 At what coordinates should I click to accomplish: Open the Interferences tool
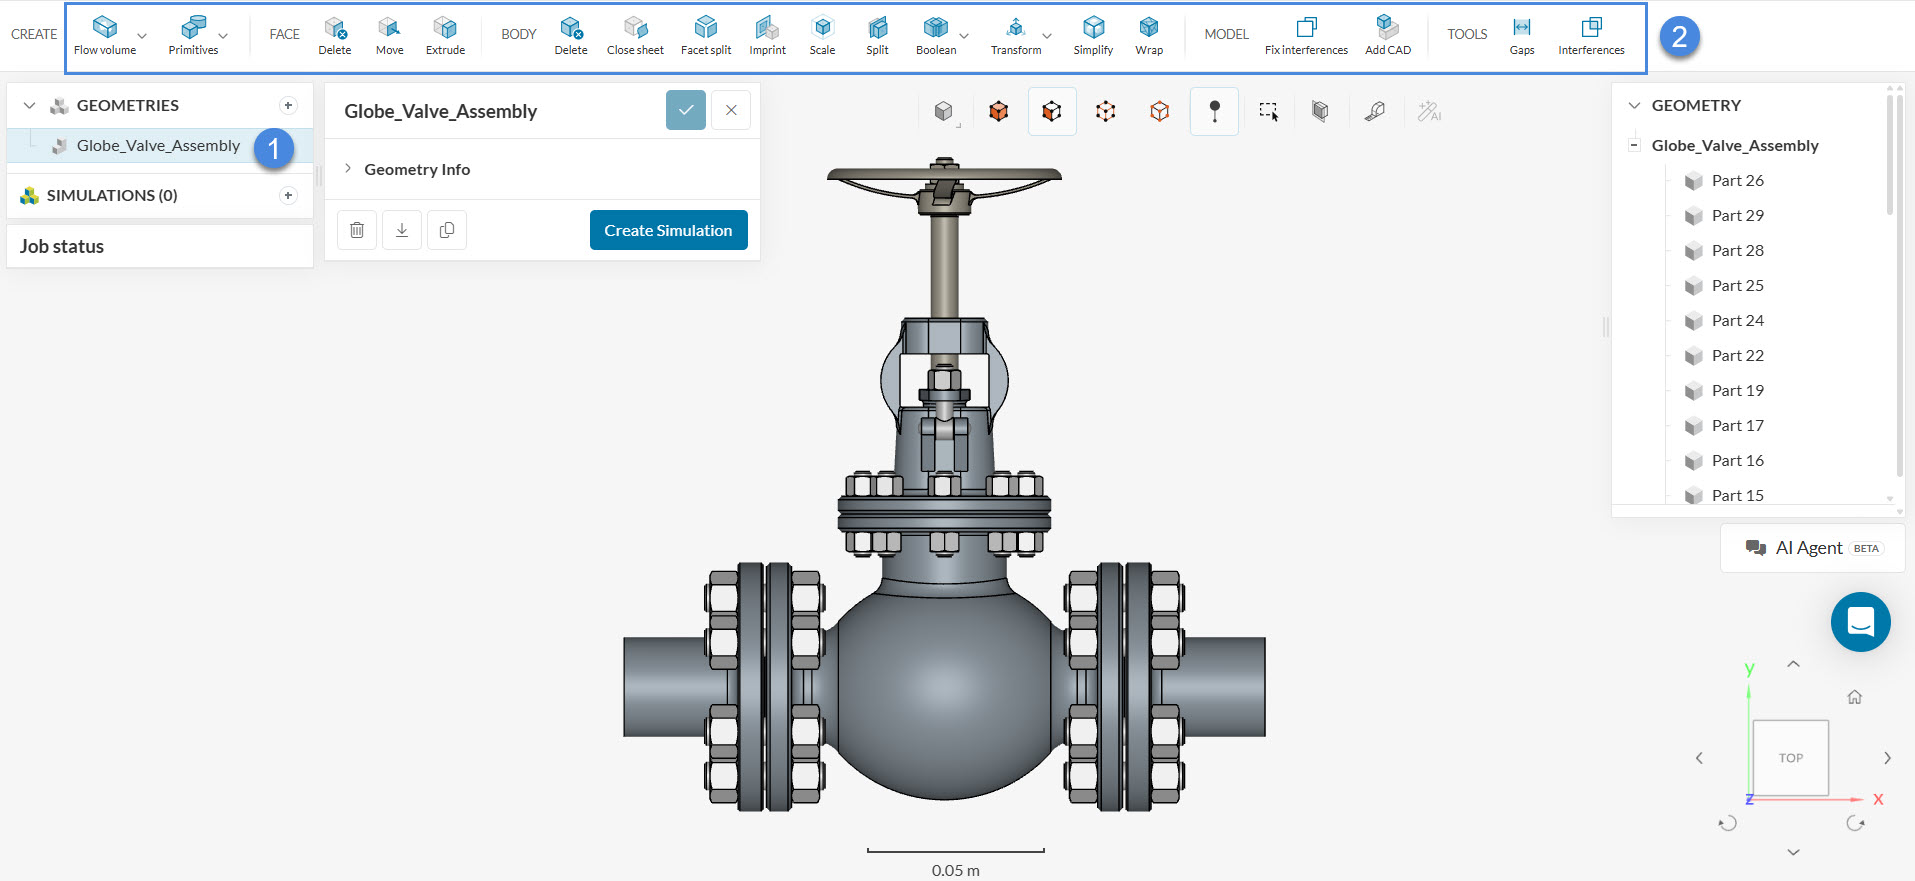(x=1590, y=28)
